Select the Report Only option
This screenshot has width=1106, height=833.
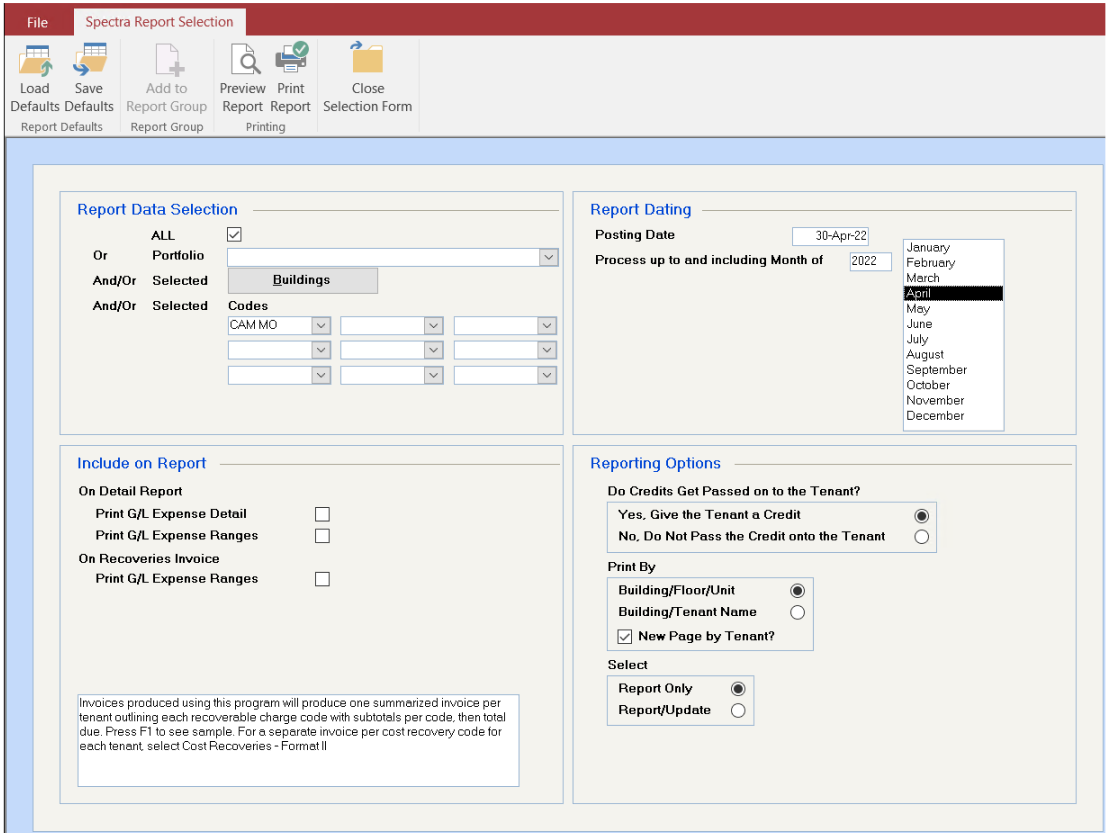point(738,688)
